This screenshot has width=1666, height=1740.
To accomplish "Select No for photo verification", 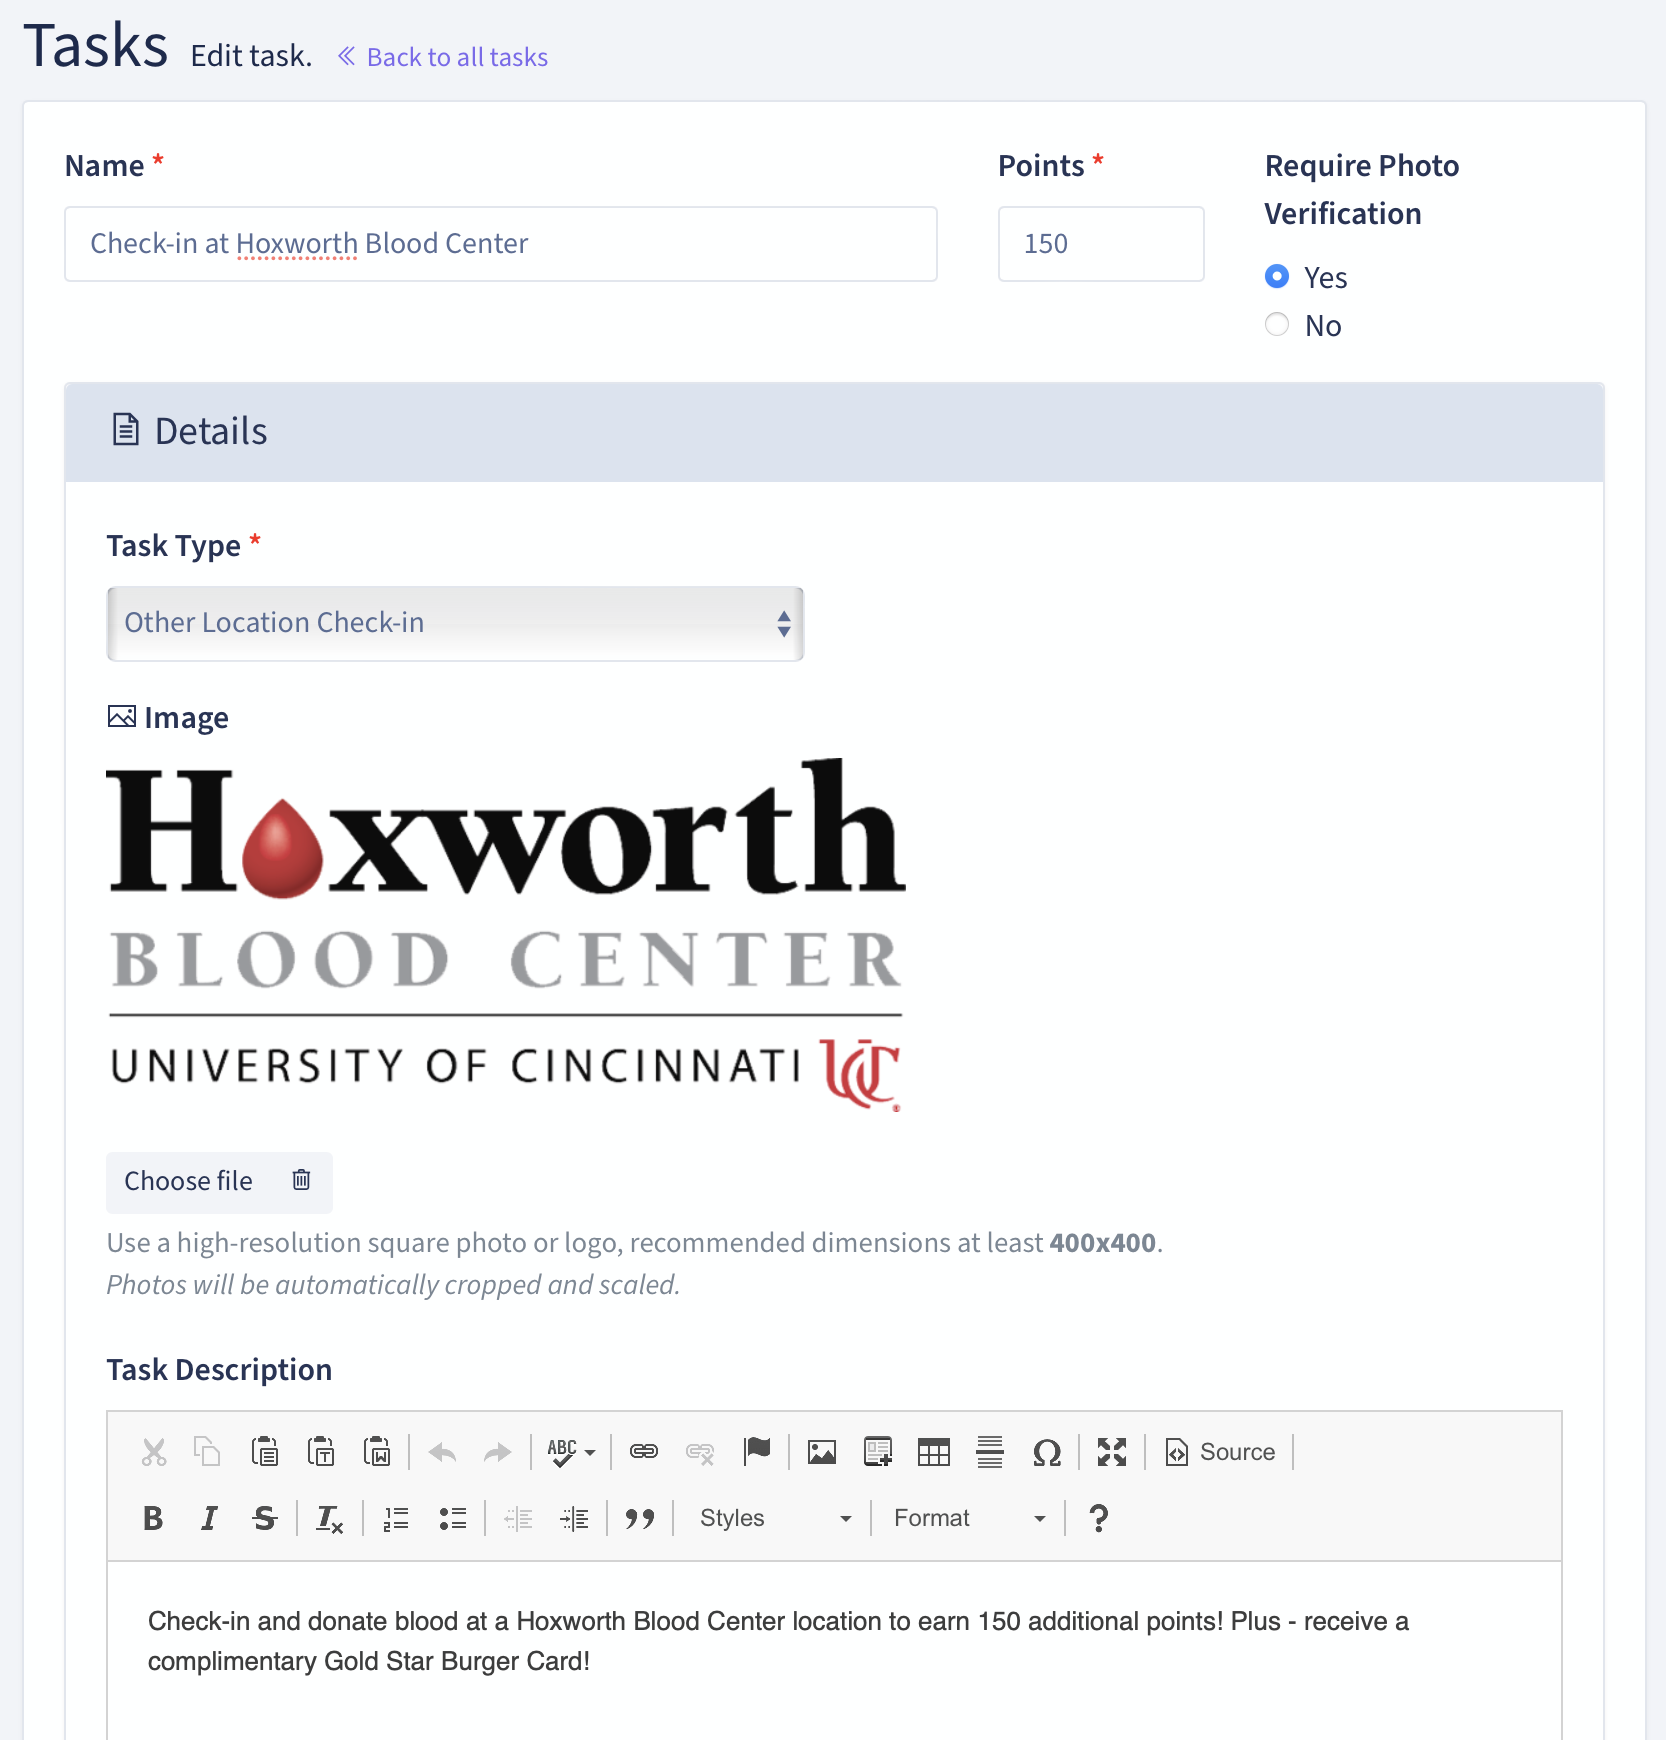I will [1277, 325].
